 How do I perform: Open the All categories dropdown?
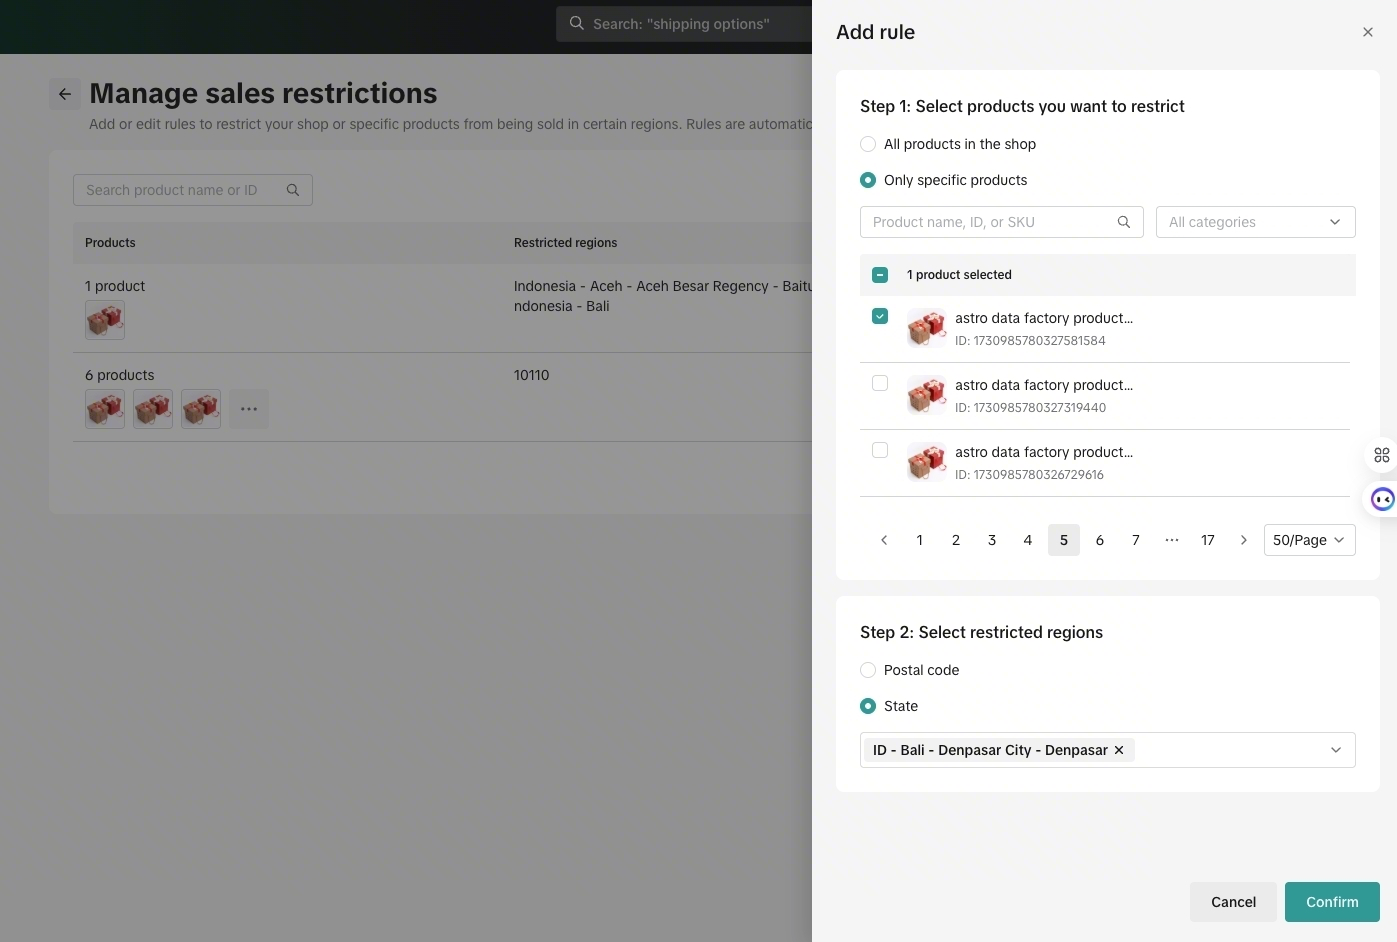[x=1255, y=222]
